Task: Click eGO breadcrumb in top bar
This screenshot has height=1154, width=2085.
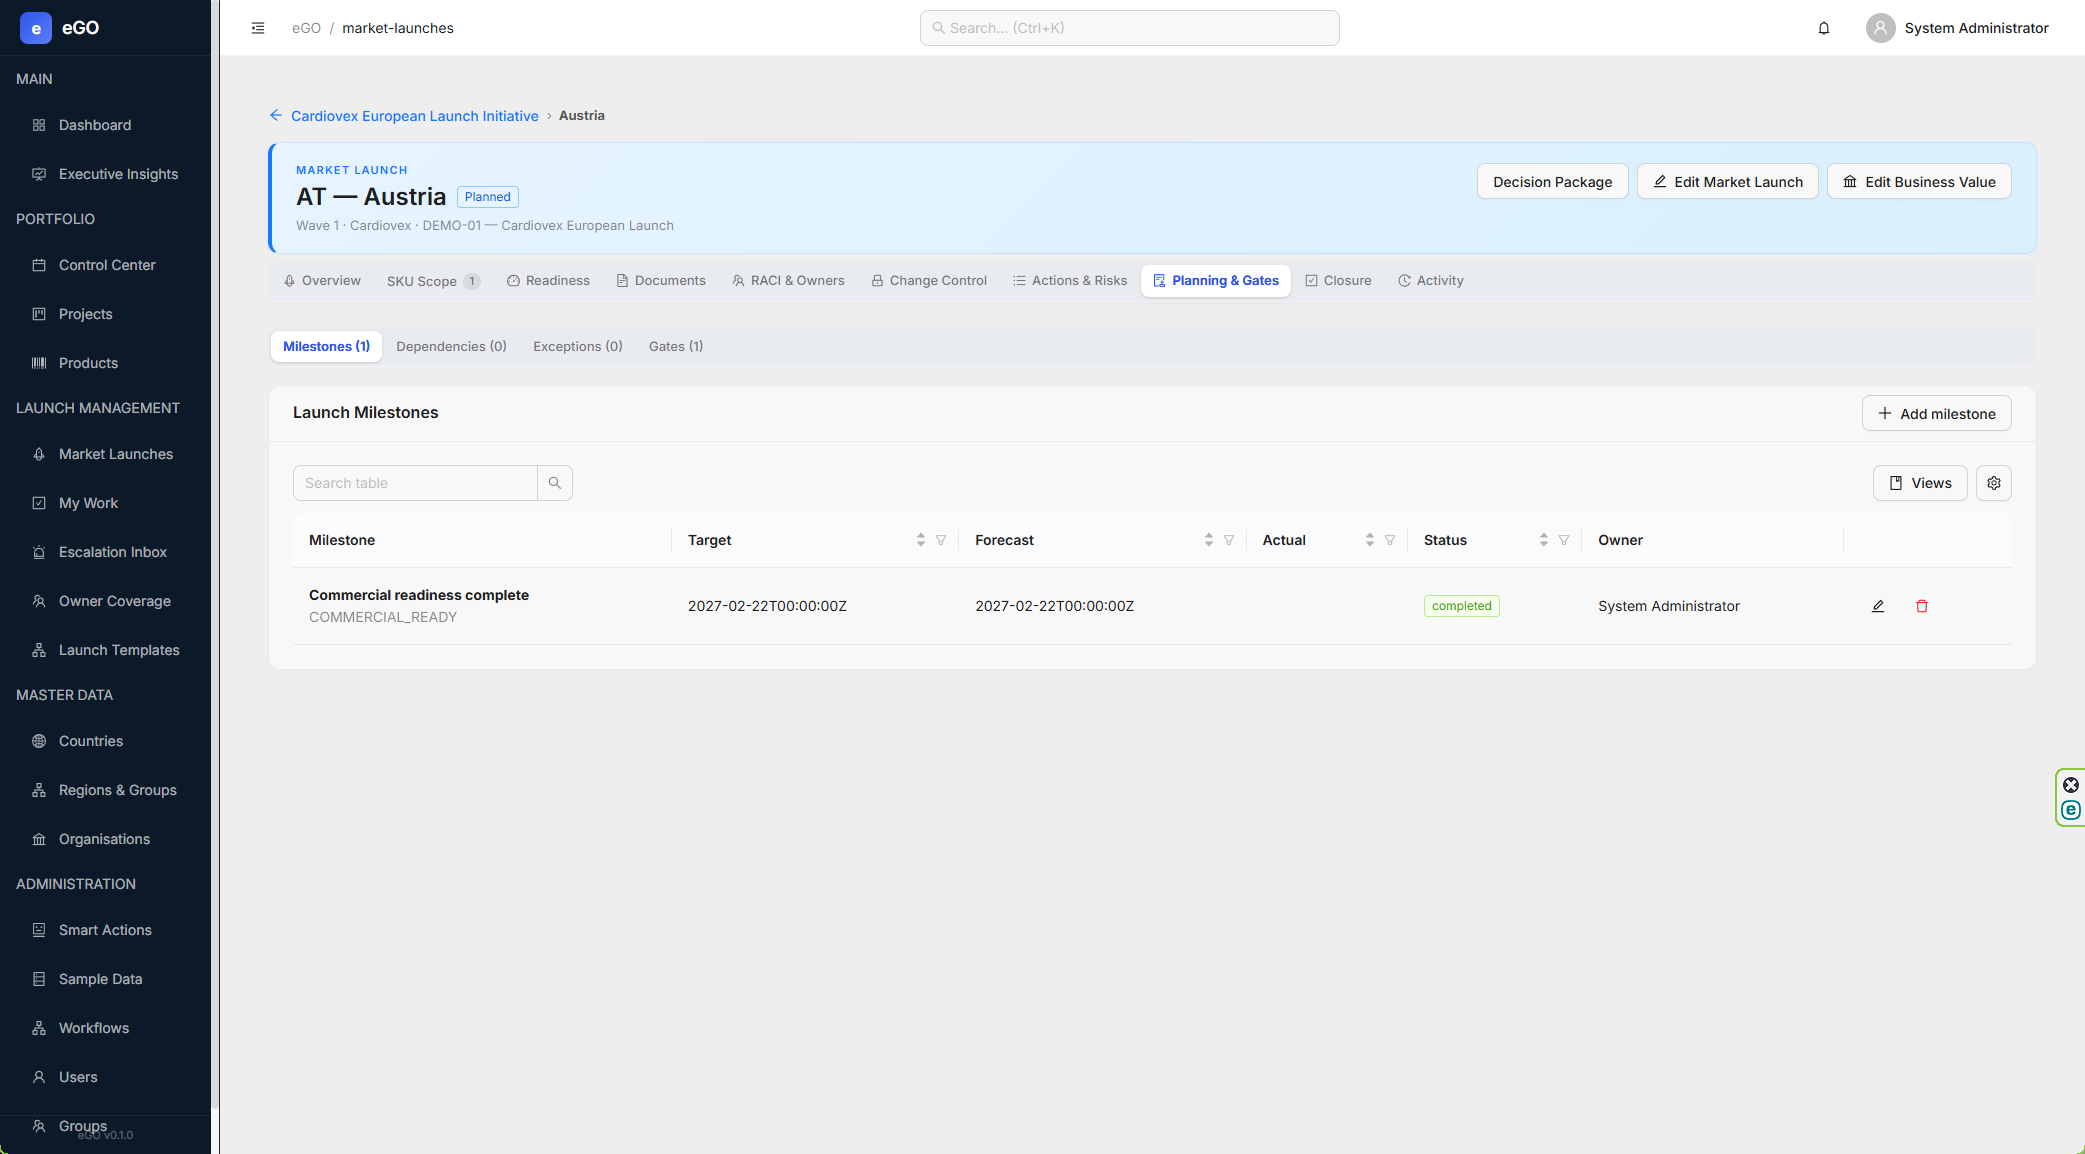Action: (x=306, y=28)
